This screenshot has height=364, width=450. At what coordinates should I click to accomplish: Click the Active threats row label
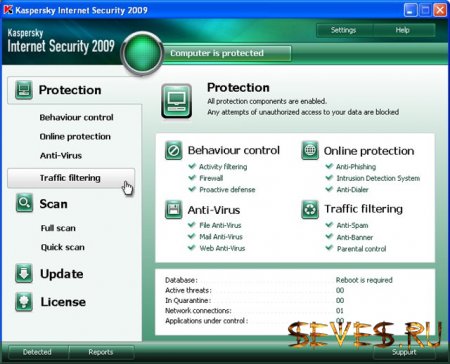point(188,290)
